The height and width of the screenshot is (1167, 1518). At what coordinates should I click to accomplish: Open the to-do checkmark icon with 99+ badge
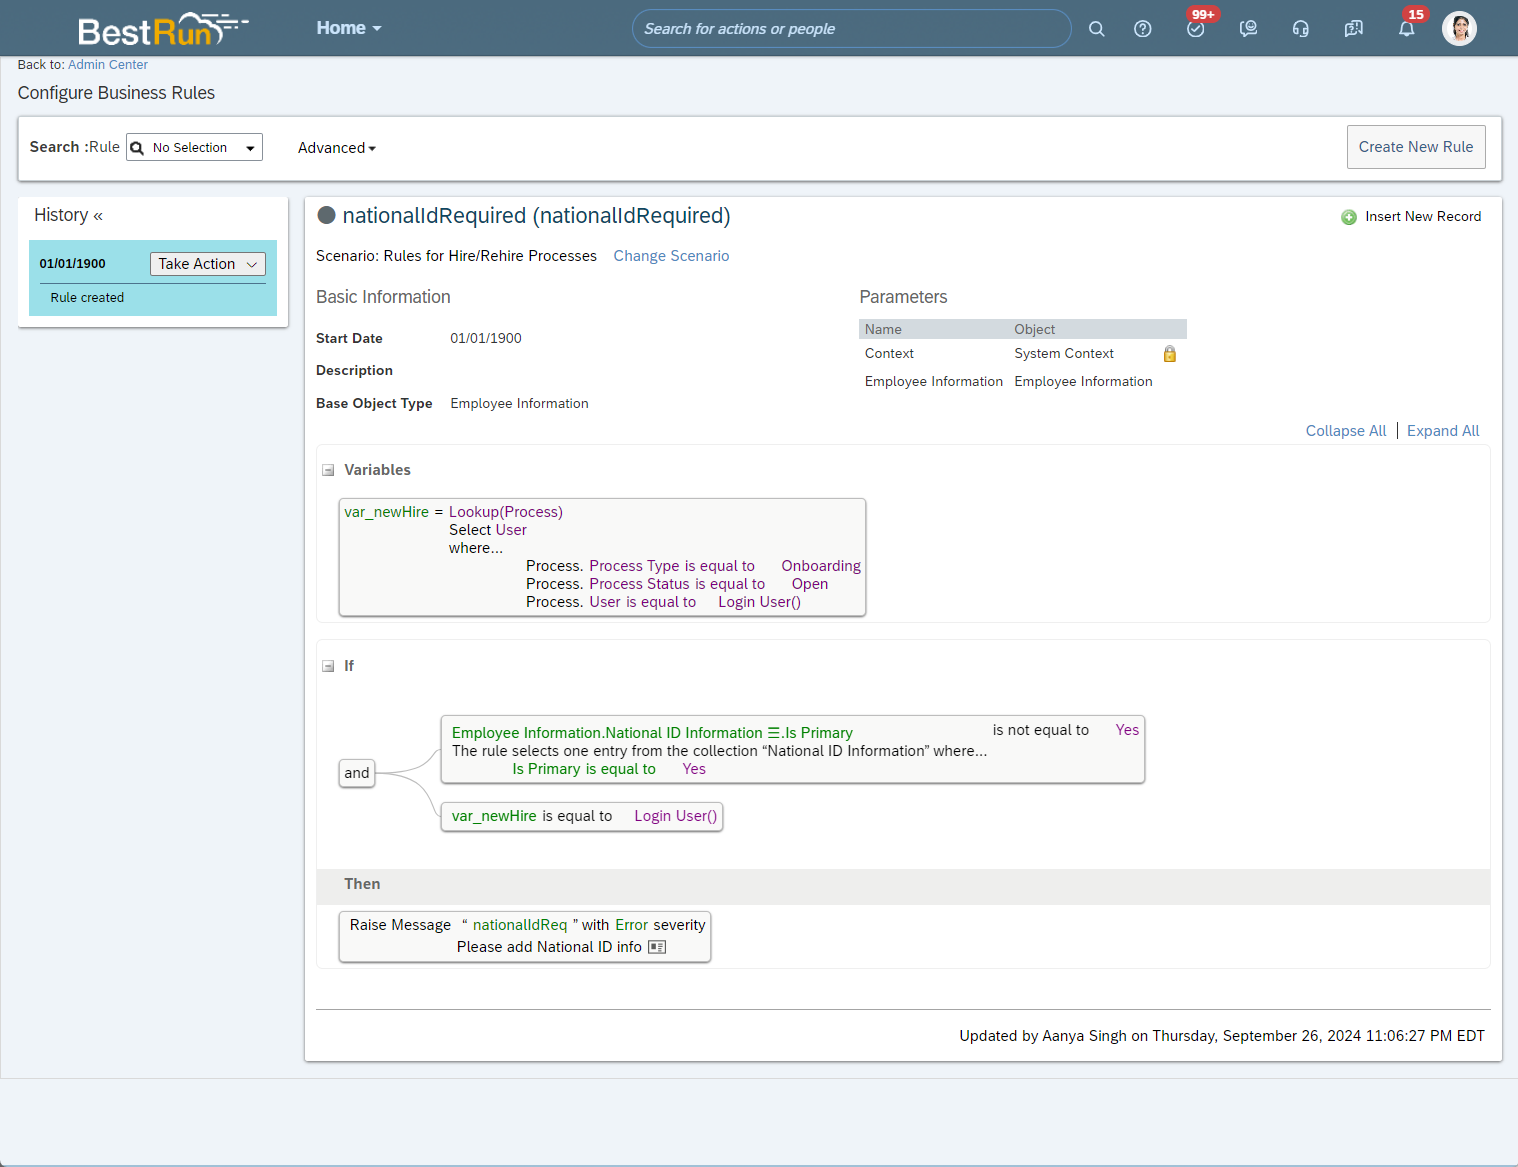click(1196, 29)
